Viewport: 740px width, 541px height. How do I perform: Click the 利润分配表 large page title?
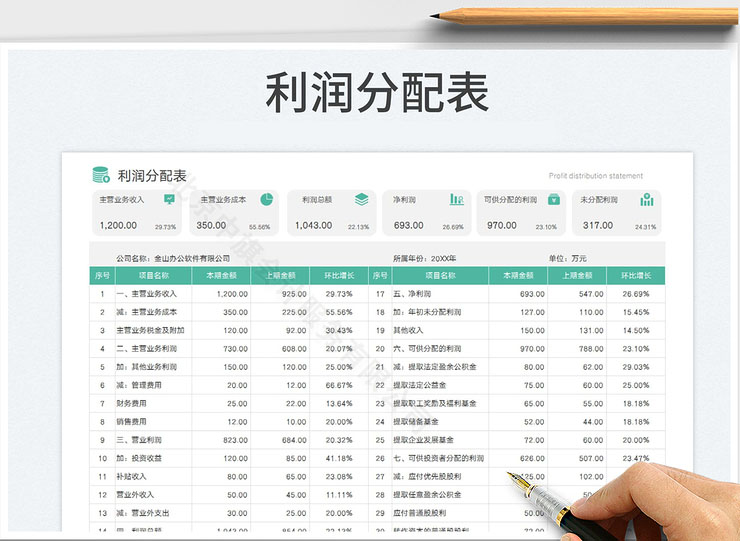[377, 94]
